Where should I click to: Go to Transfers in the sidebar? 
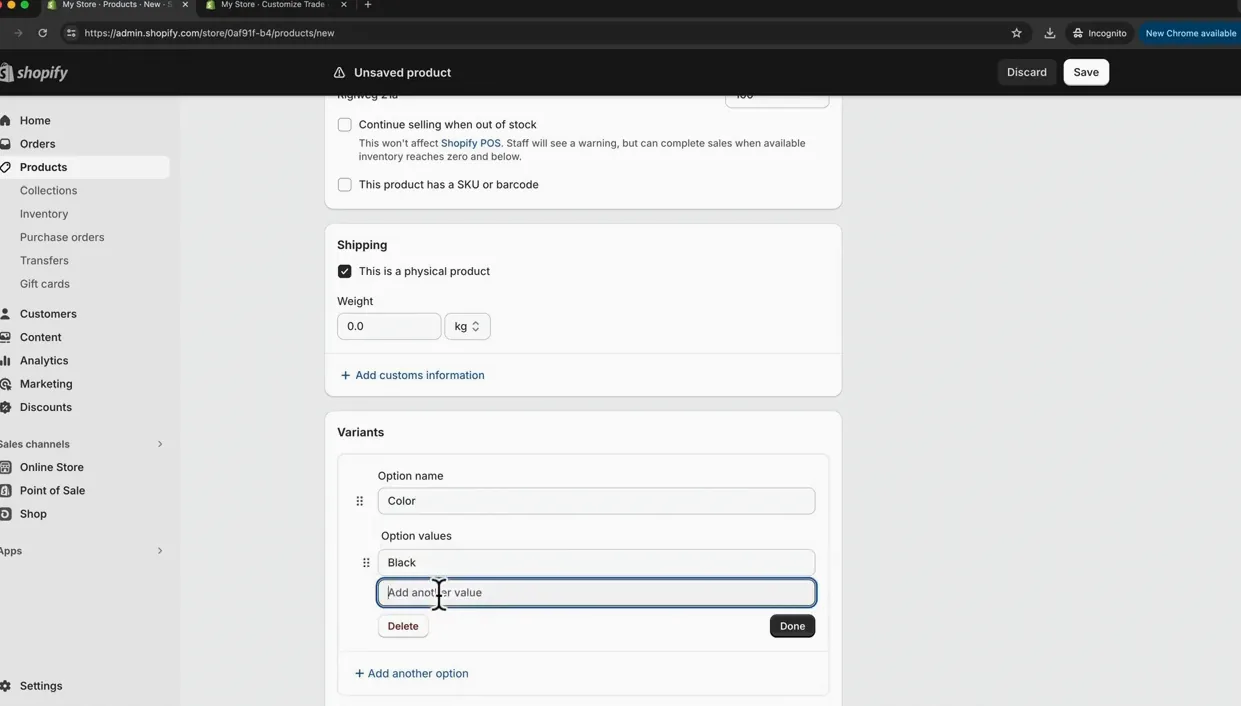tap(44, 260)
